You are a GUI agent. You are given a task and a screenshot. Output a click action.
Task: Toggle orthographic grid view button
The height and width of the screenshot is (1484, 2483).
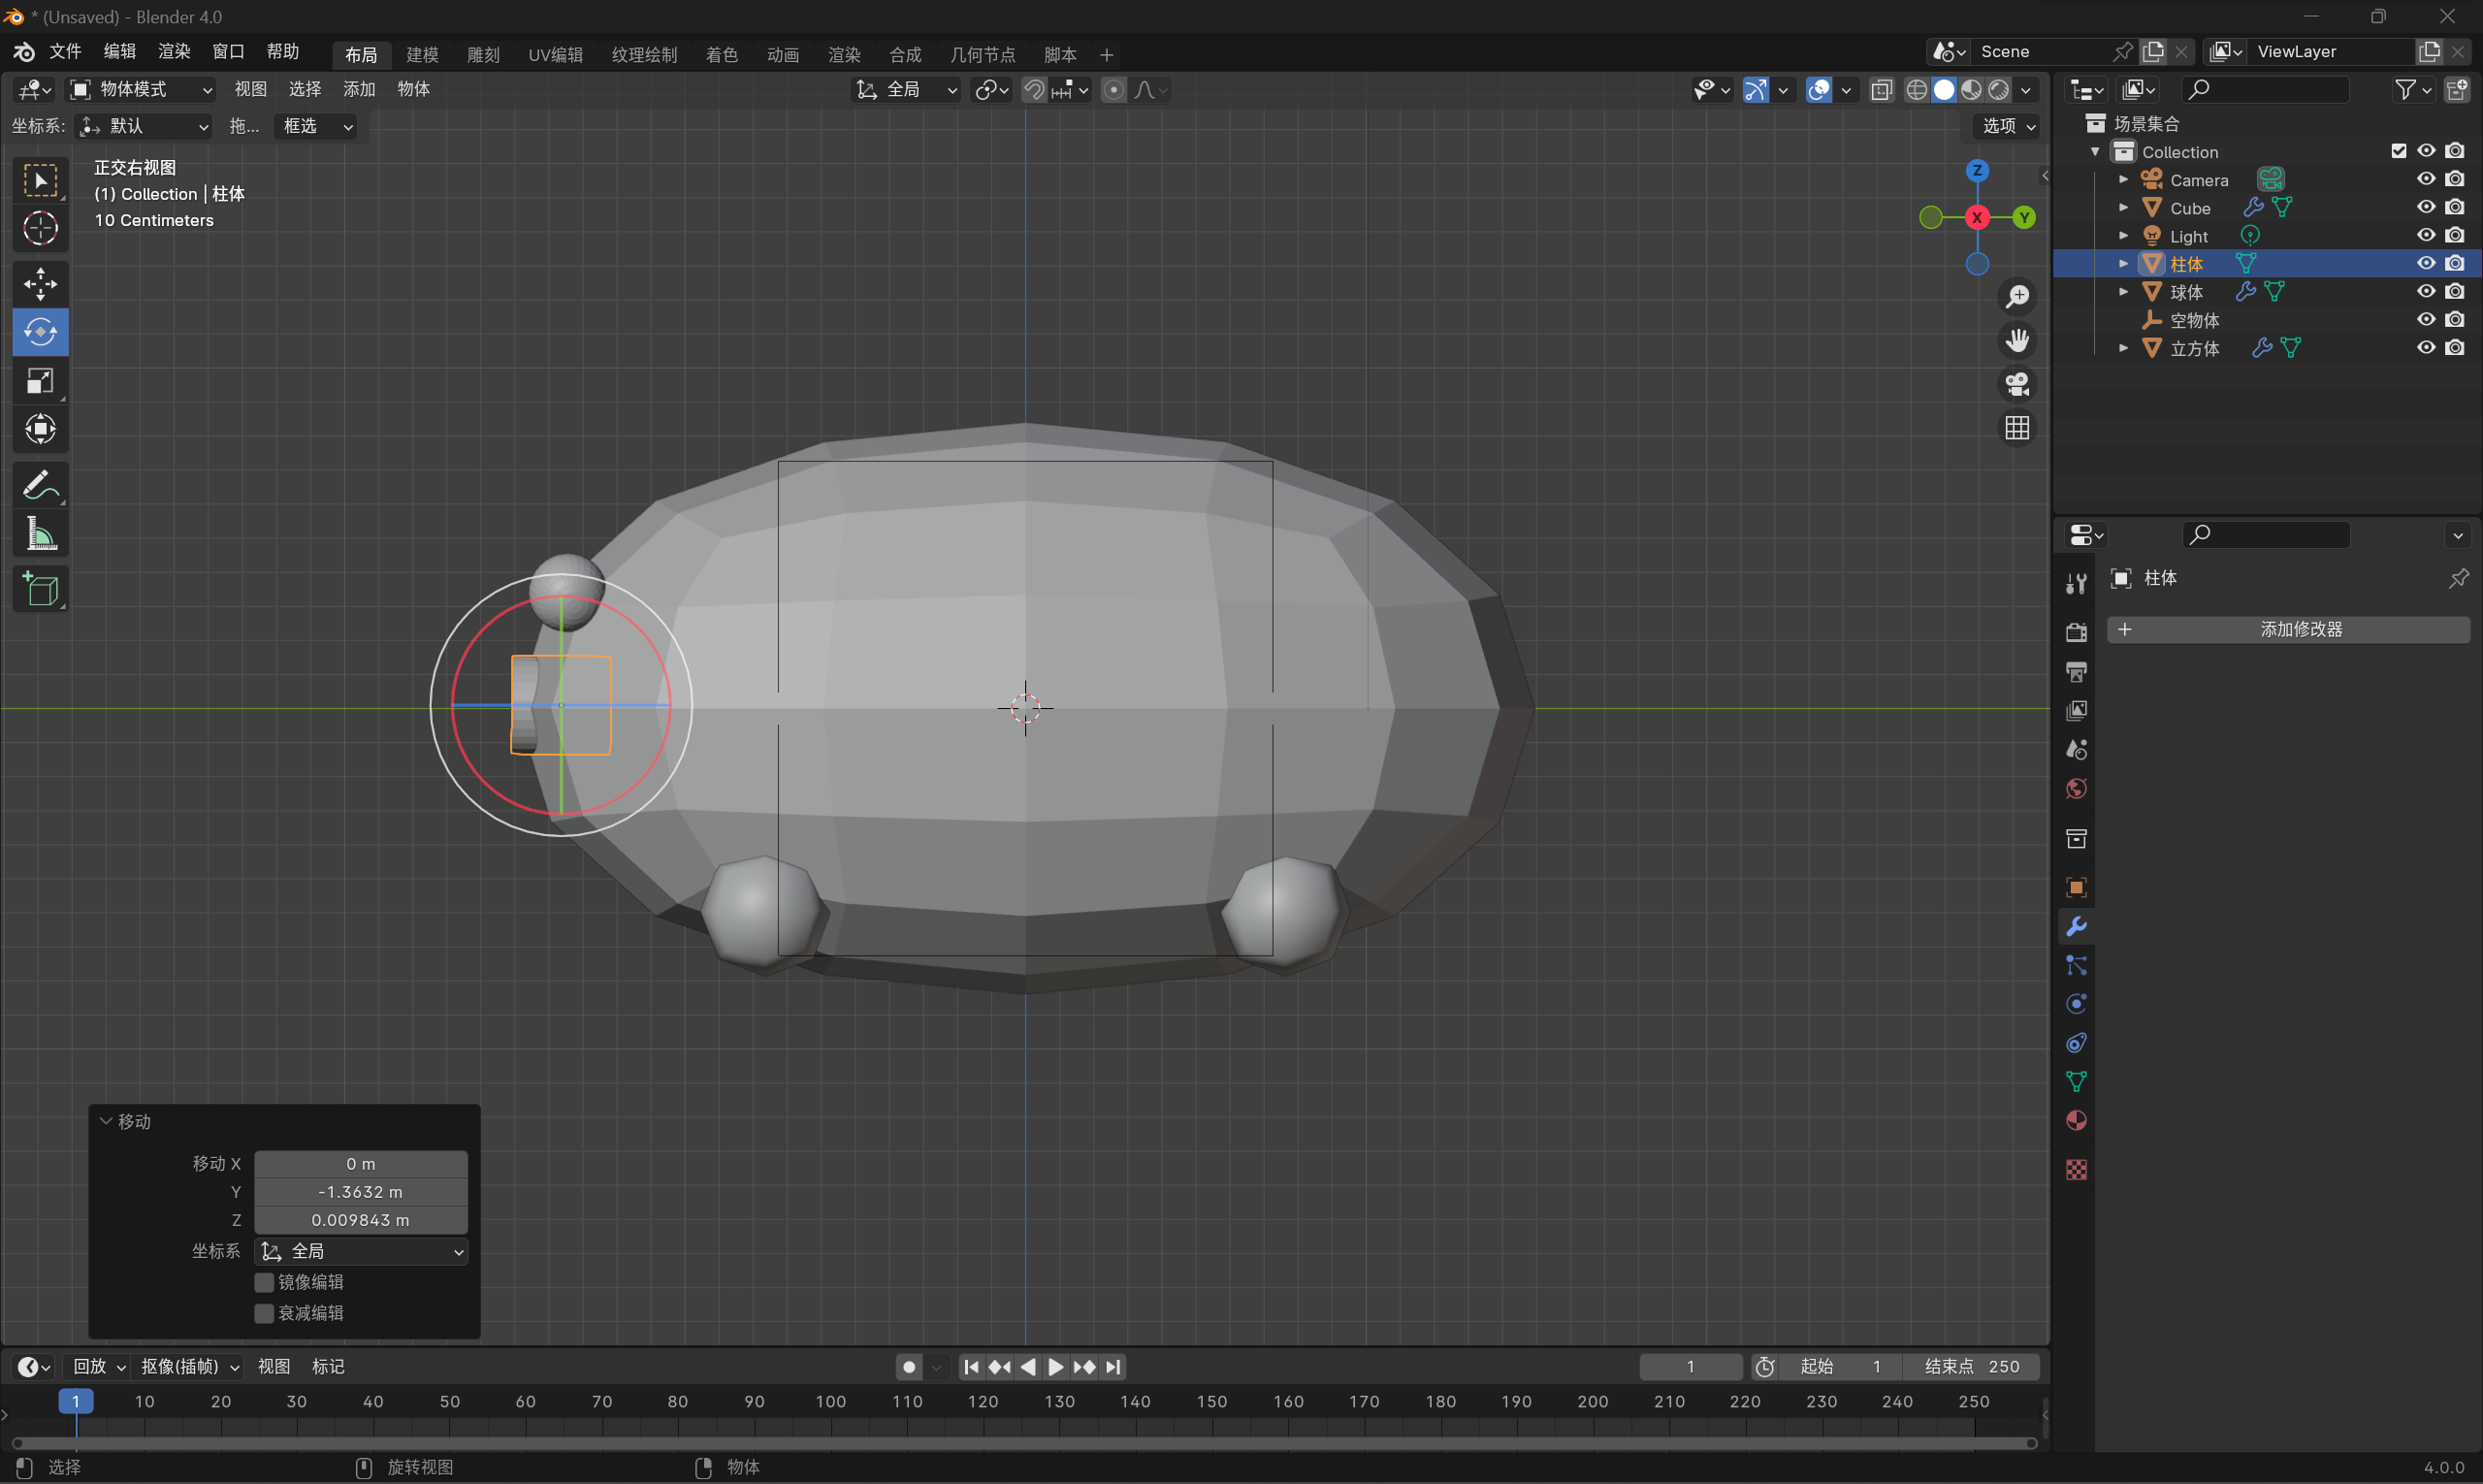pyautogui.click(x=2017, y=428)
